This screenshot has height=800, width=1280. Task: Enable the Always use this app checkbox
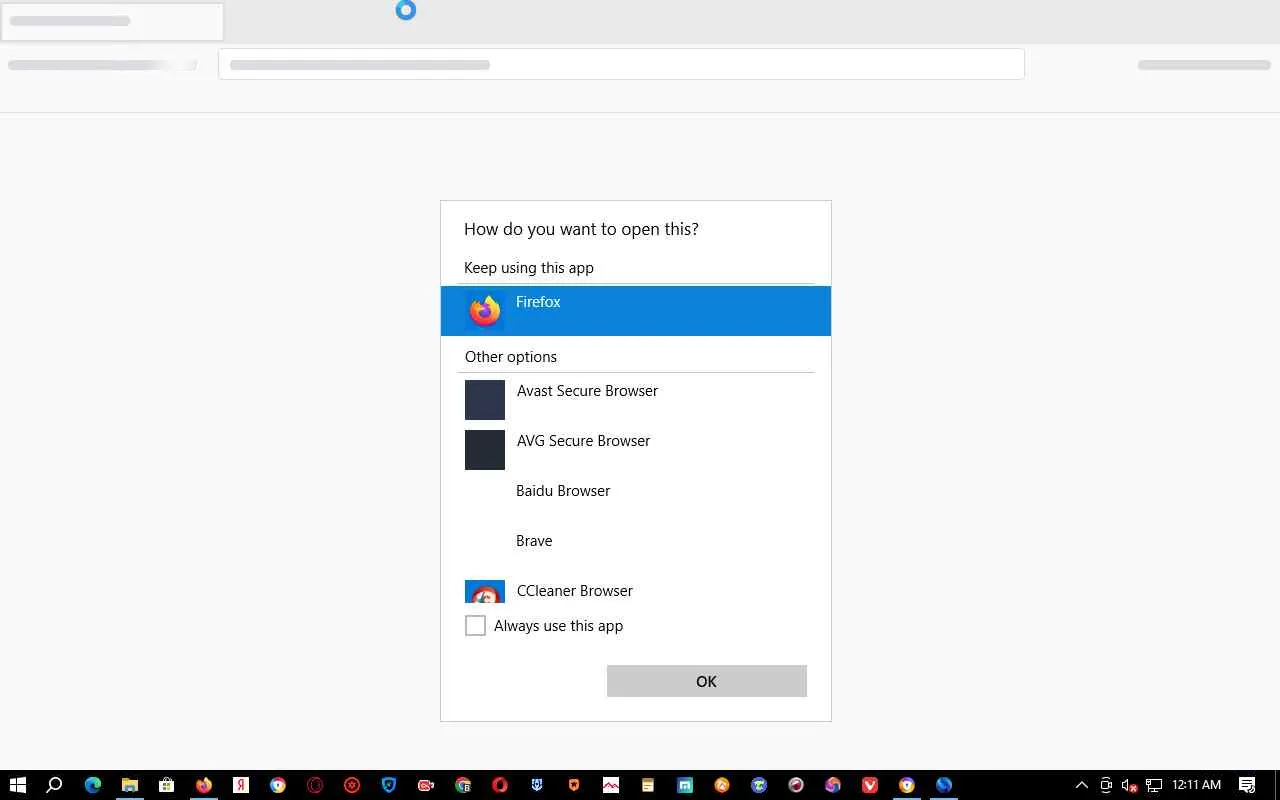pyautogui.click(x=475, y=626)
